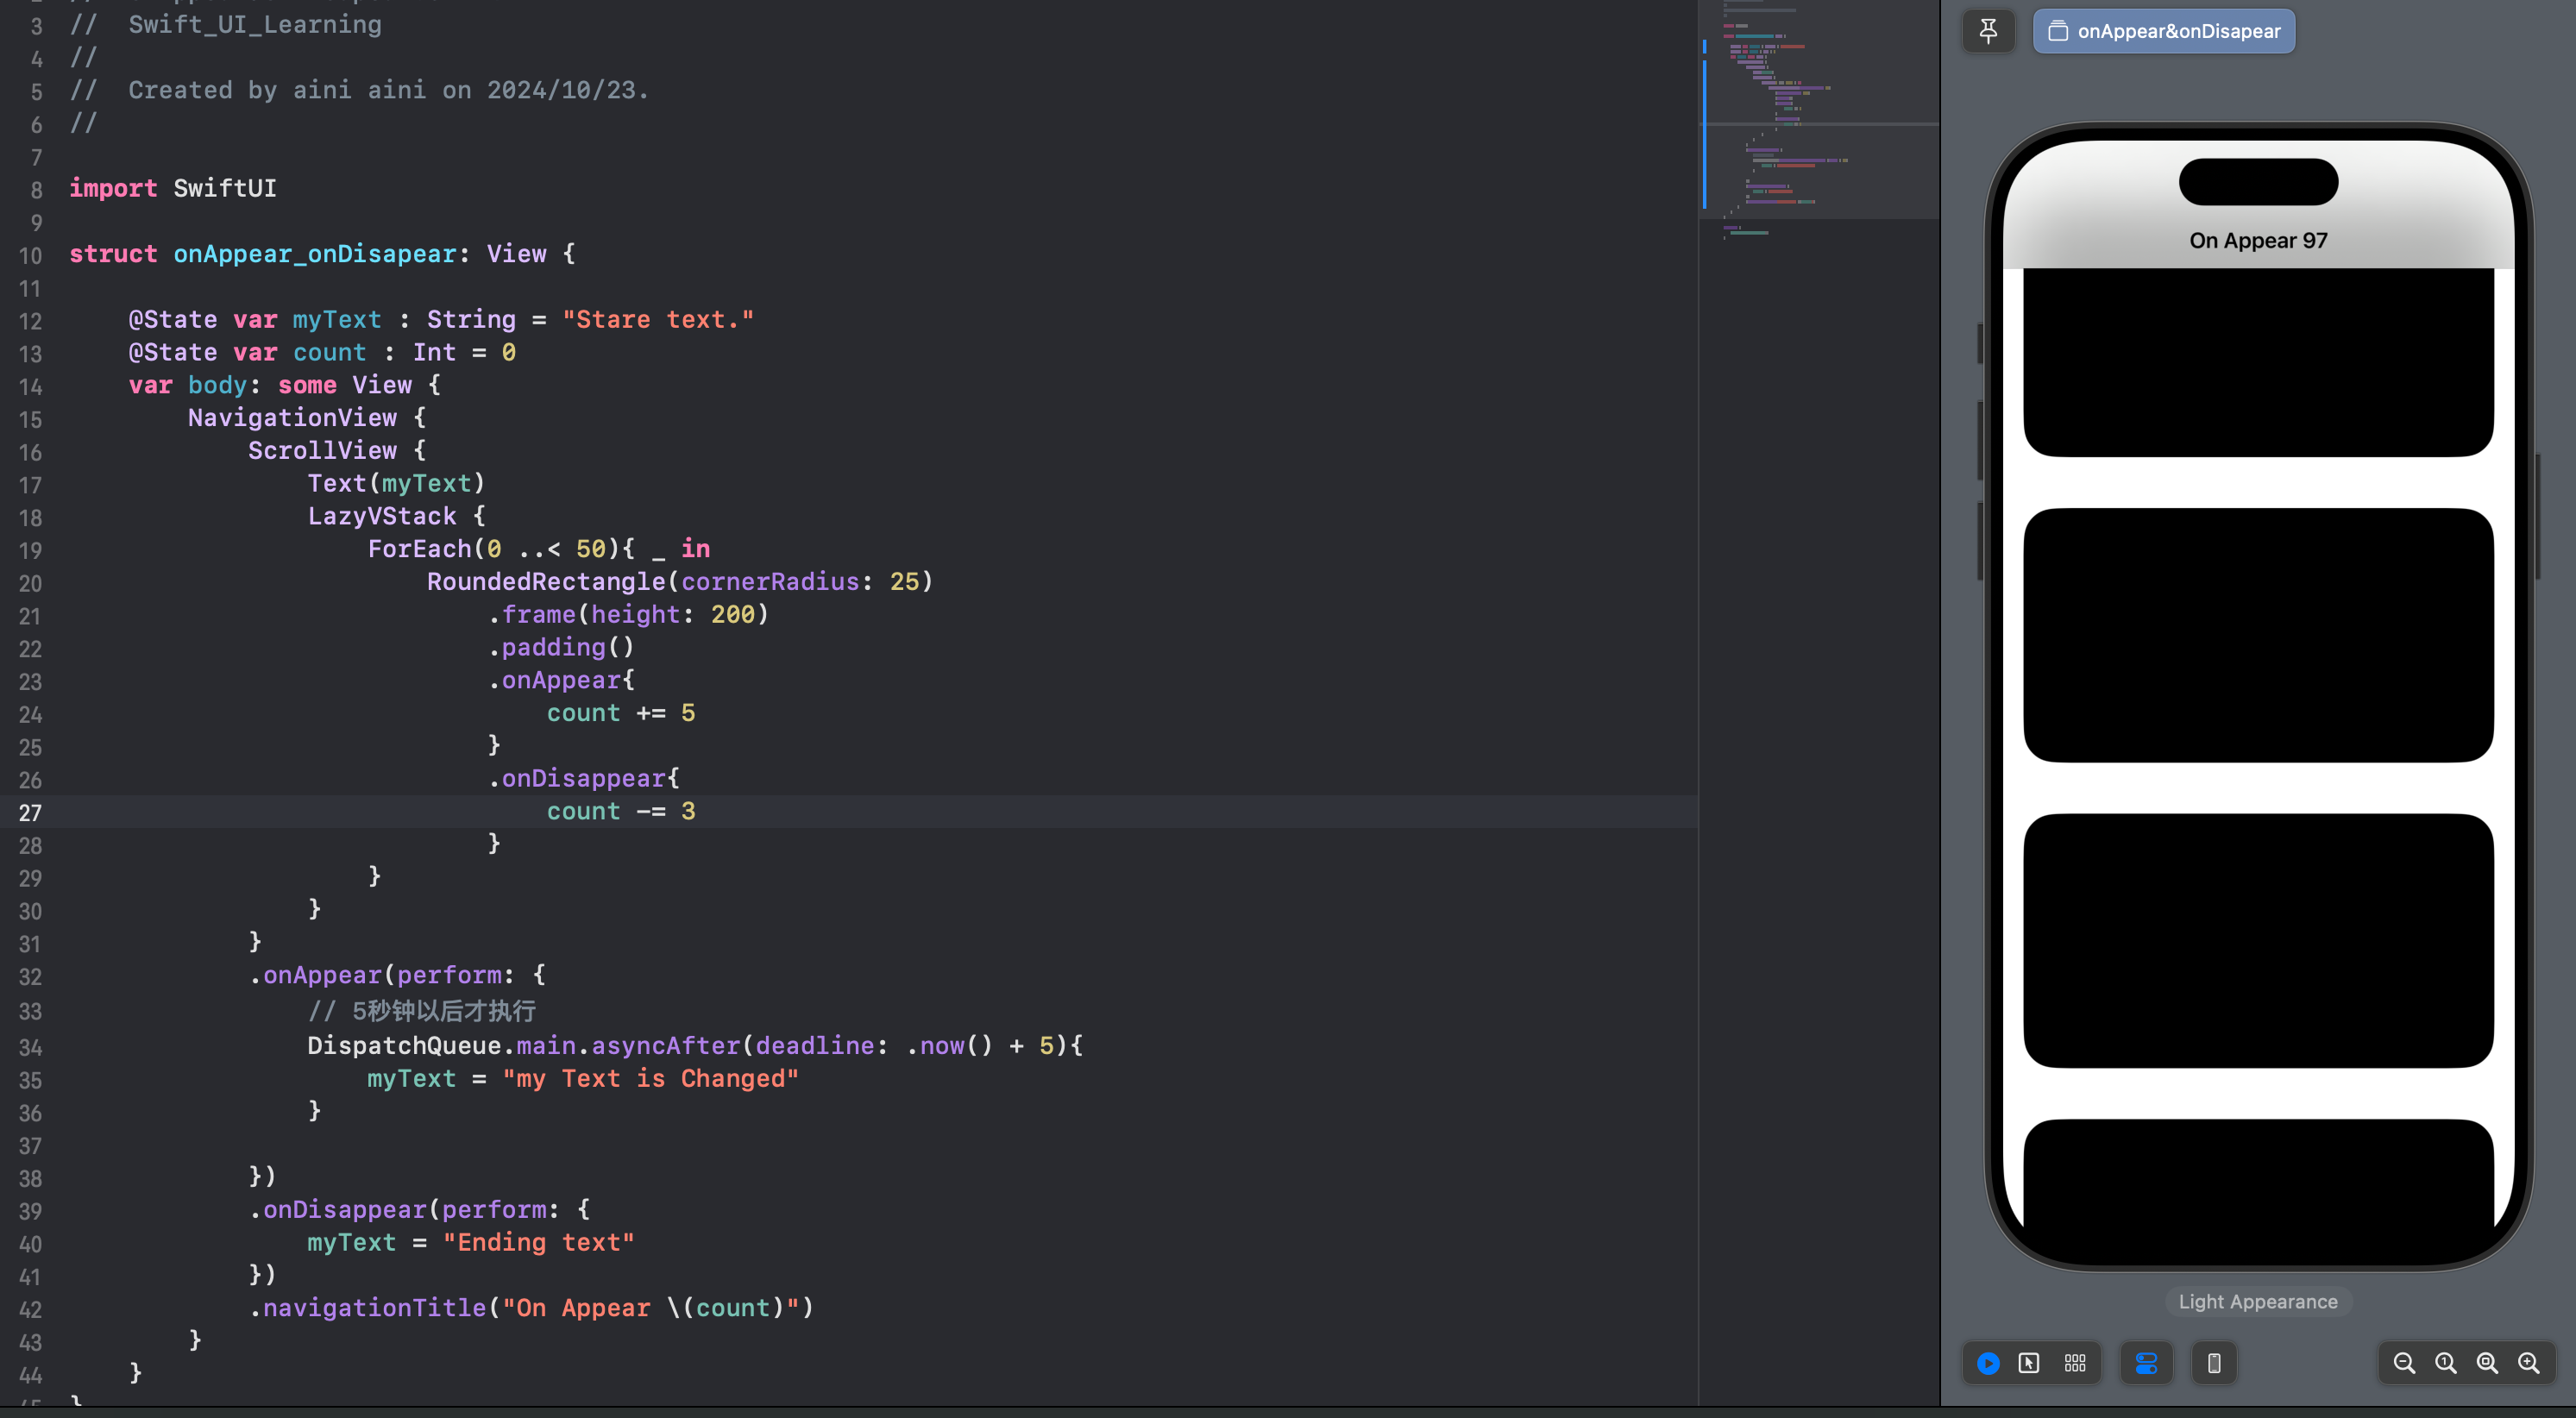Switch preview to Selectable mode
Image resolution: width=2576 pixels, height=1418 pixels.
click(2029, 1363)
